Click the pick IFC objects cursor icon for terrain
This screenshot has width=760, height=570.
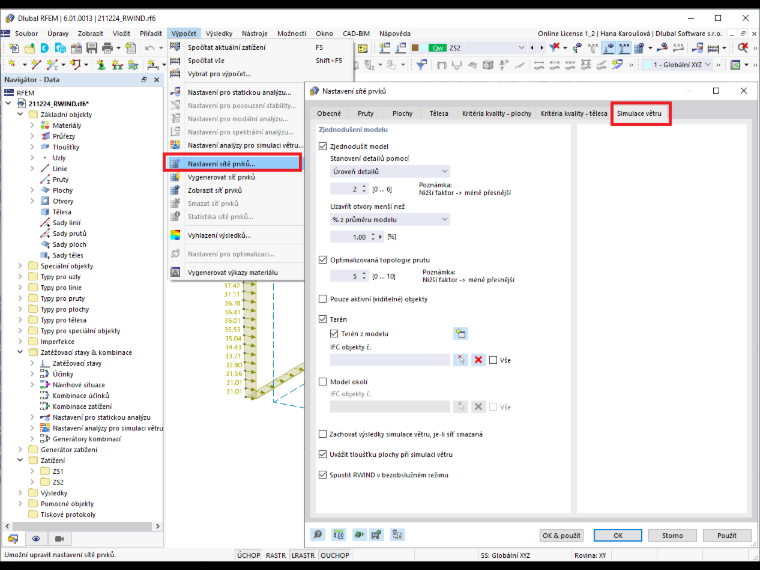point(460,360)
